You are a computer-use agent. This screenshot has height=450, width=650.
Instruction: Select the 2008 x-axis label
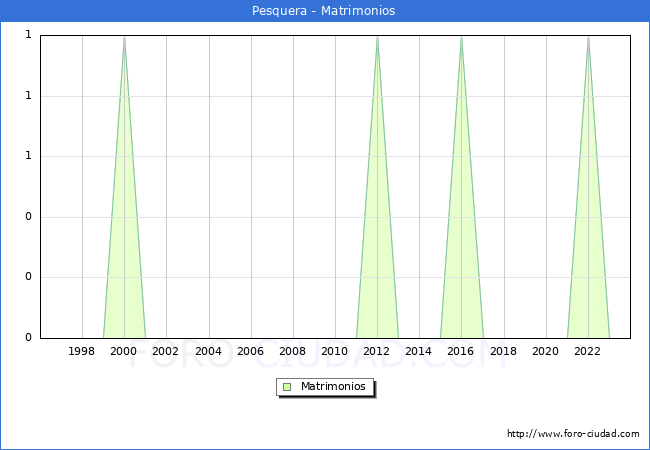(x=293, y=351)
